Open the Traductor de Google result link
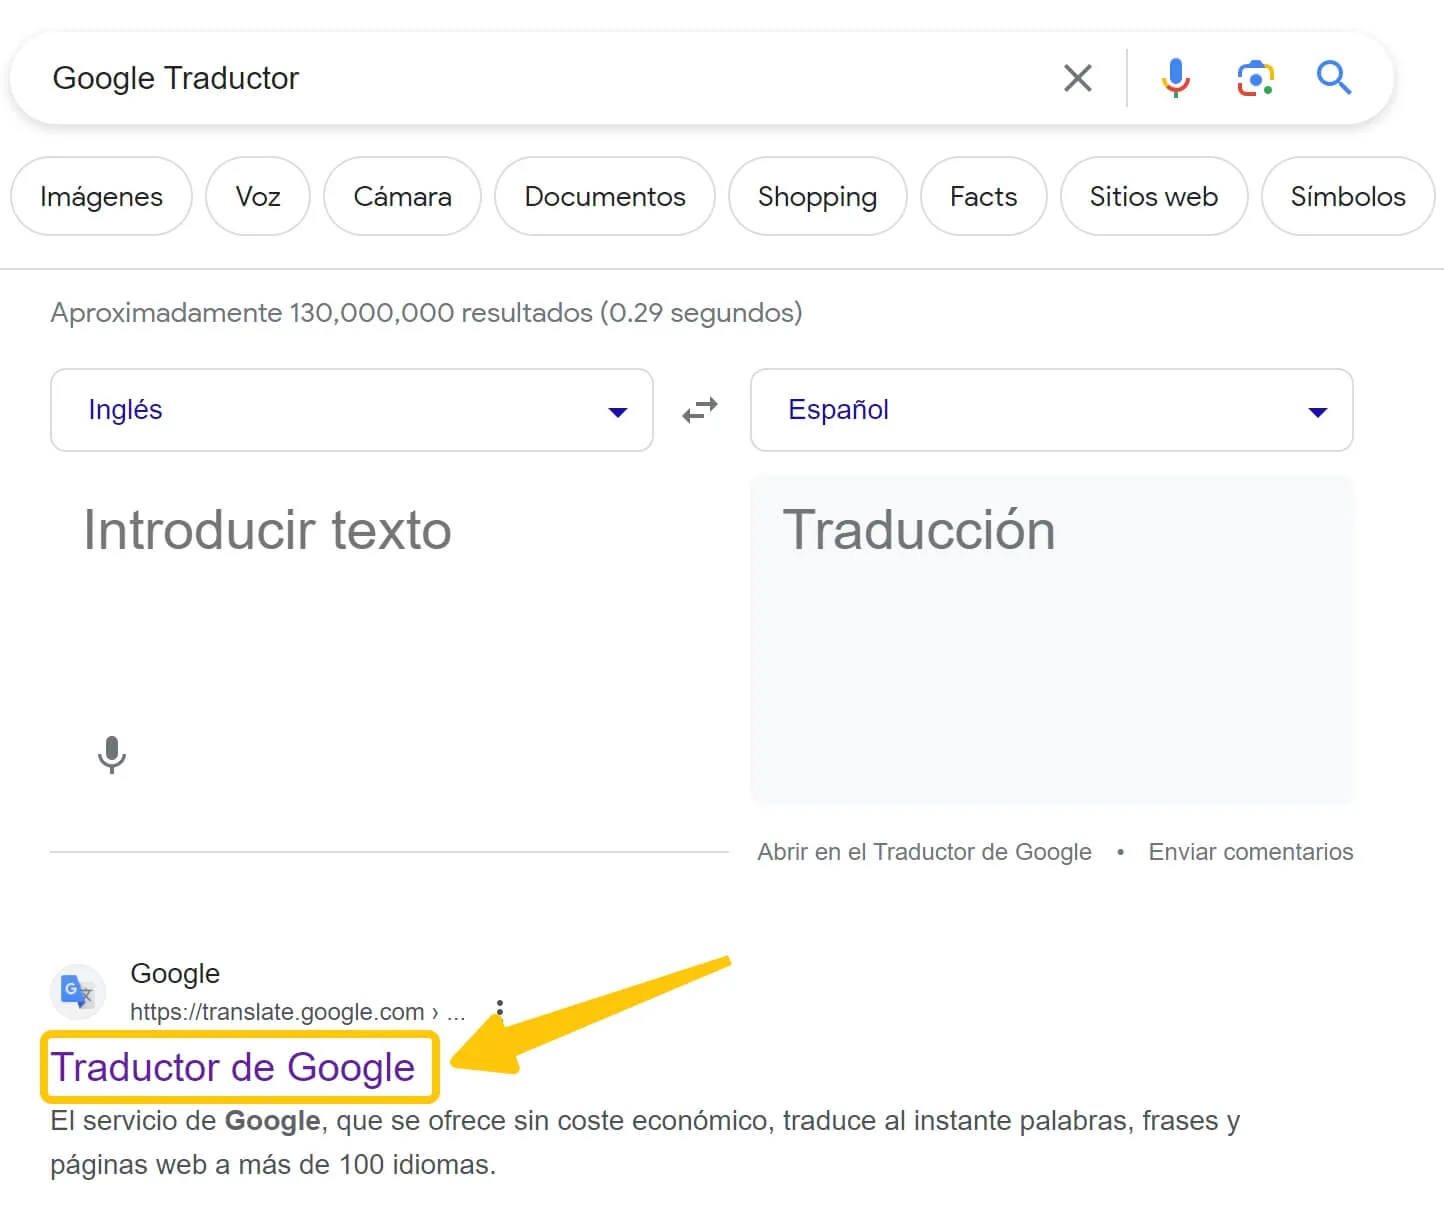Viewport: 1444px width, 1208px height. 233,1067
